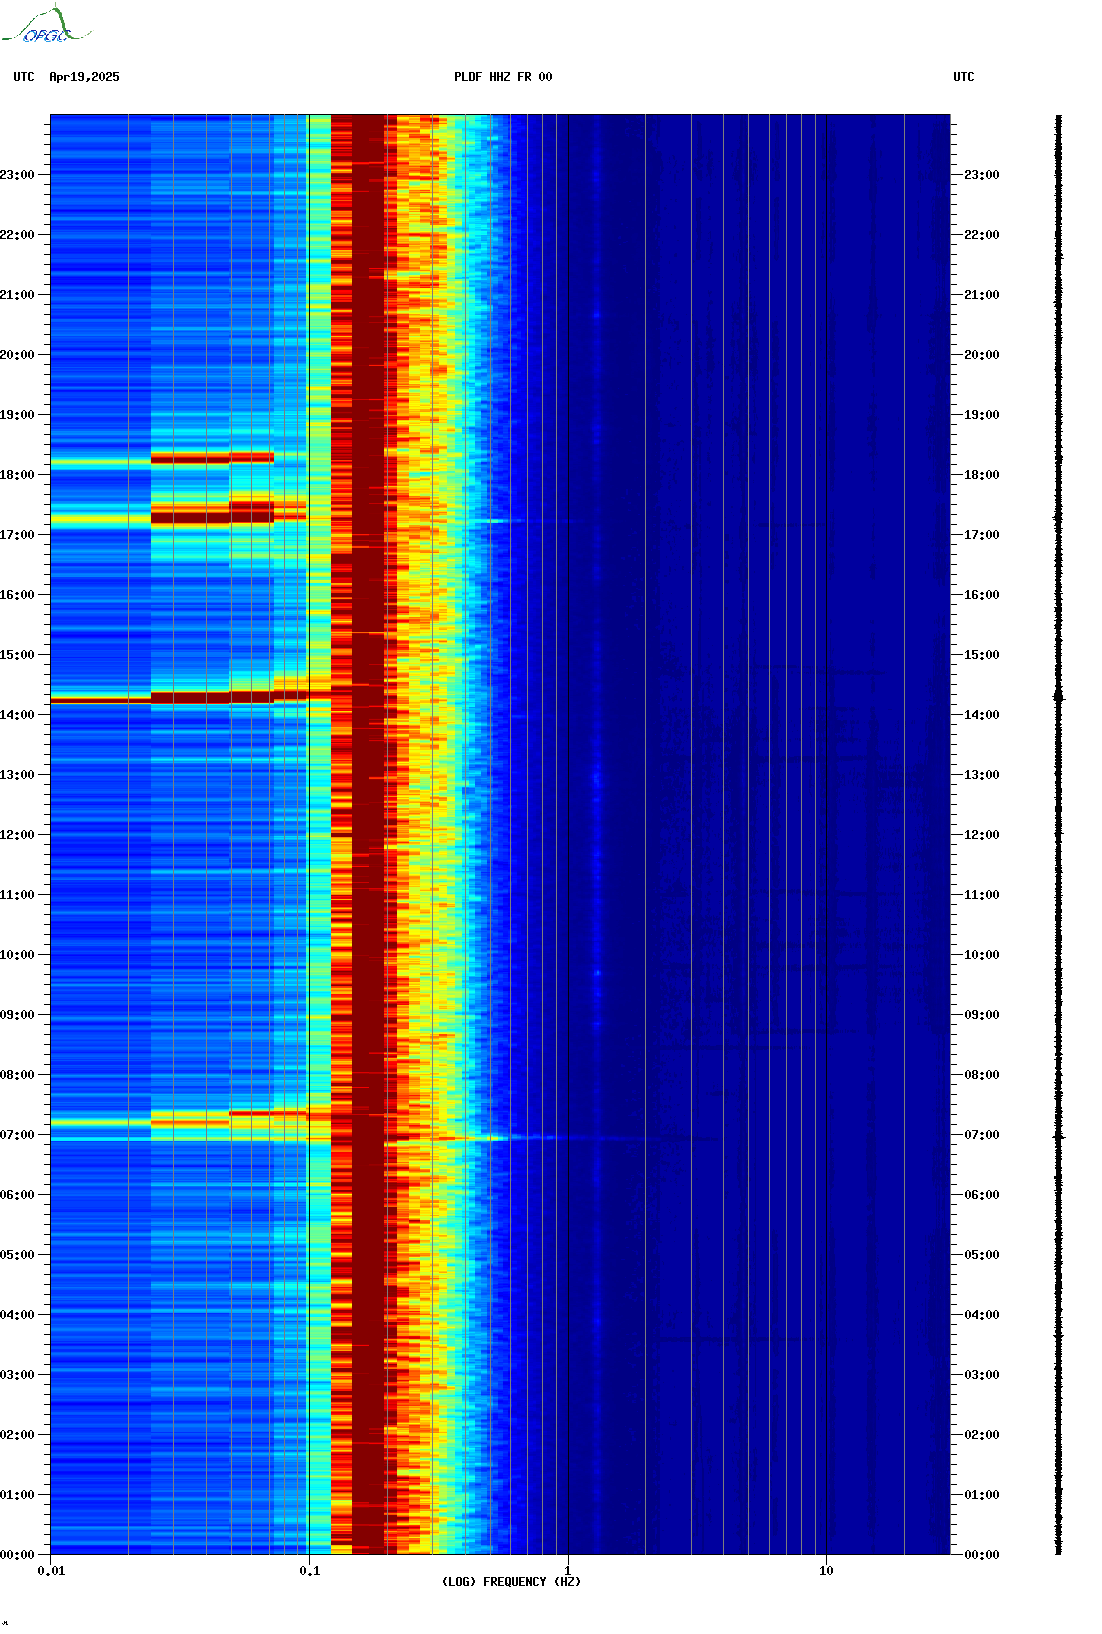
Task: Click the right-axis 07:00 label
Action: pyautogui.click(x=982, y=1135)
